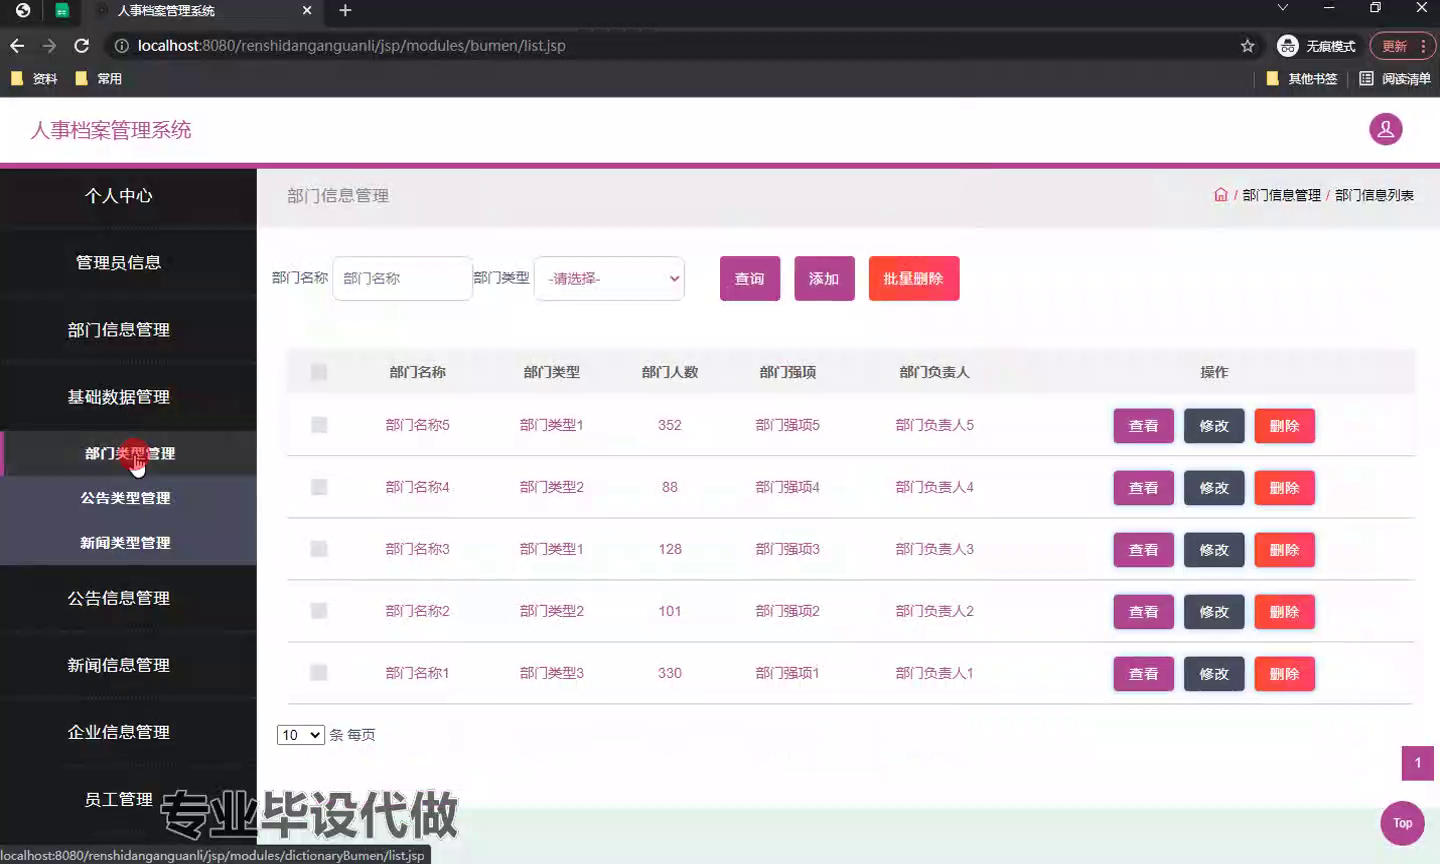Click 修改 for 部门名称5 row
Screen dimensions: 1440x864
coord(1214,426)
